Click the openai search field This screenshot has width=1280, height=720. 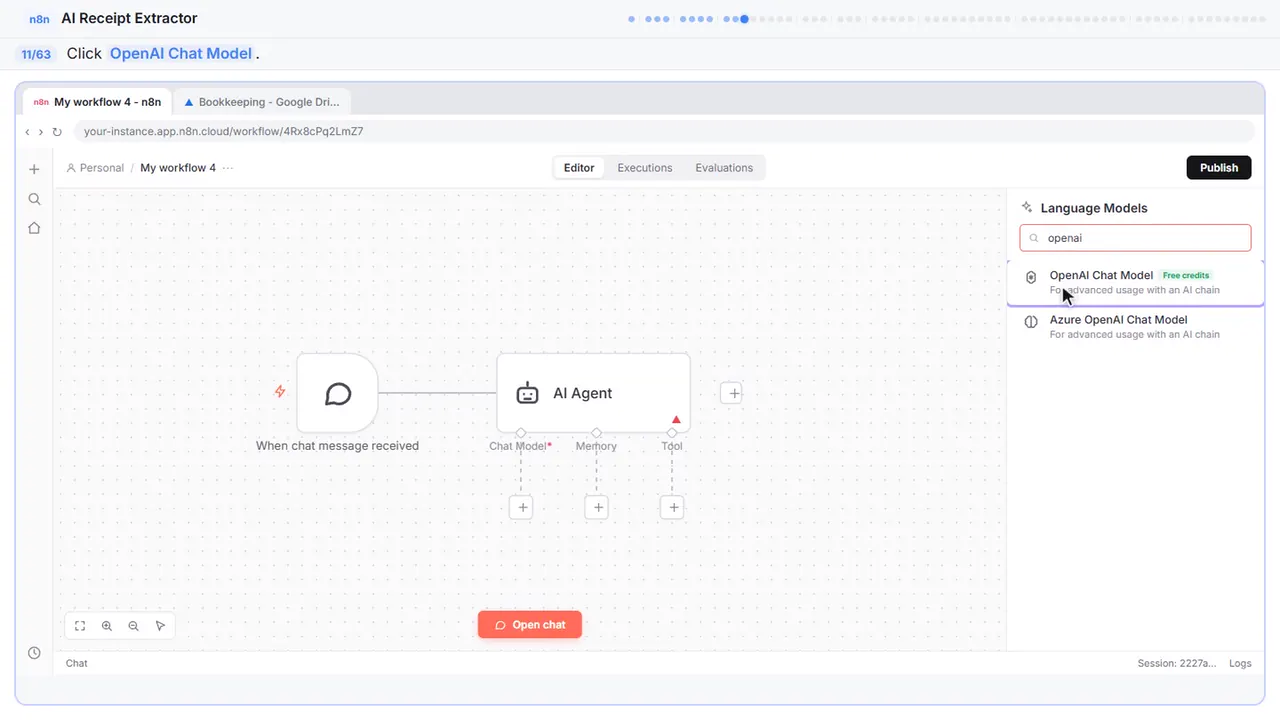coord(1135,238)
